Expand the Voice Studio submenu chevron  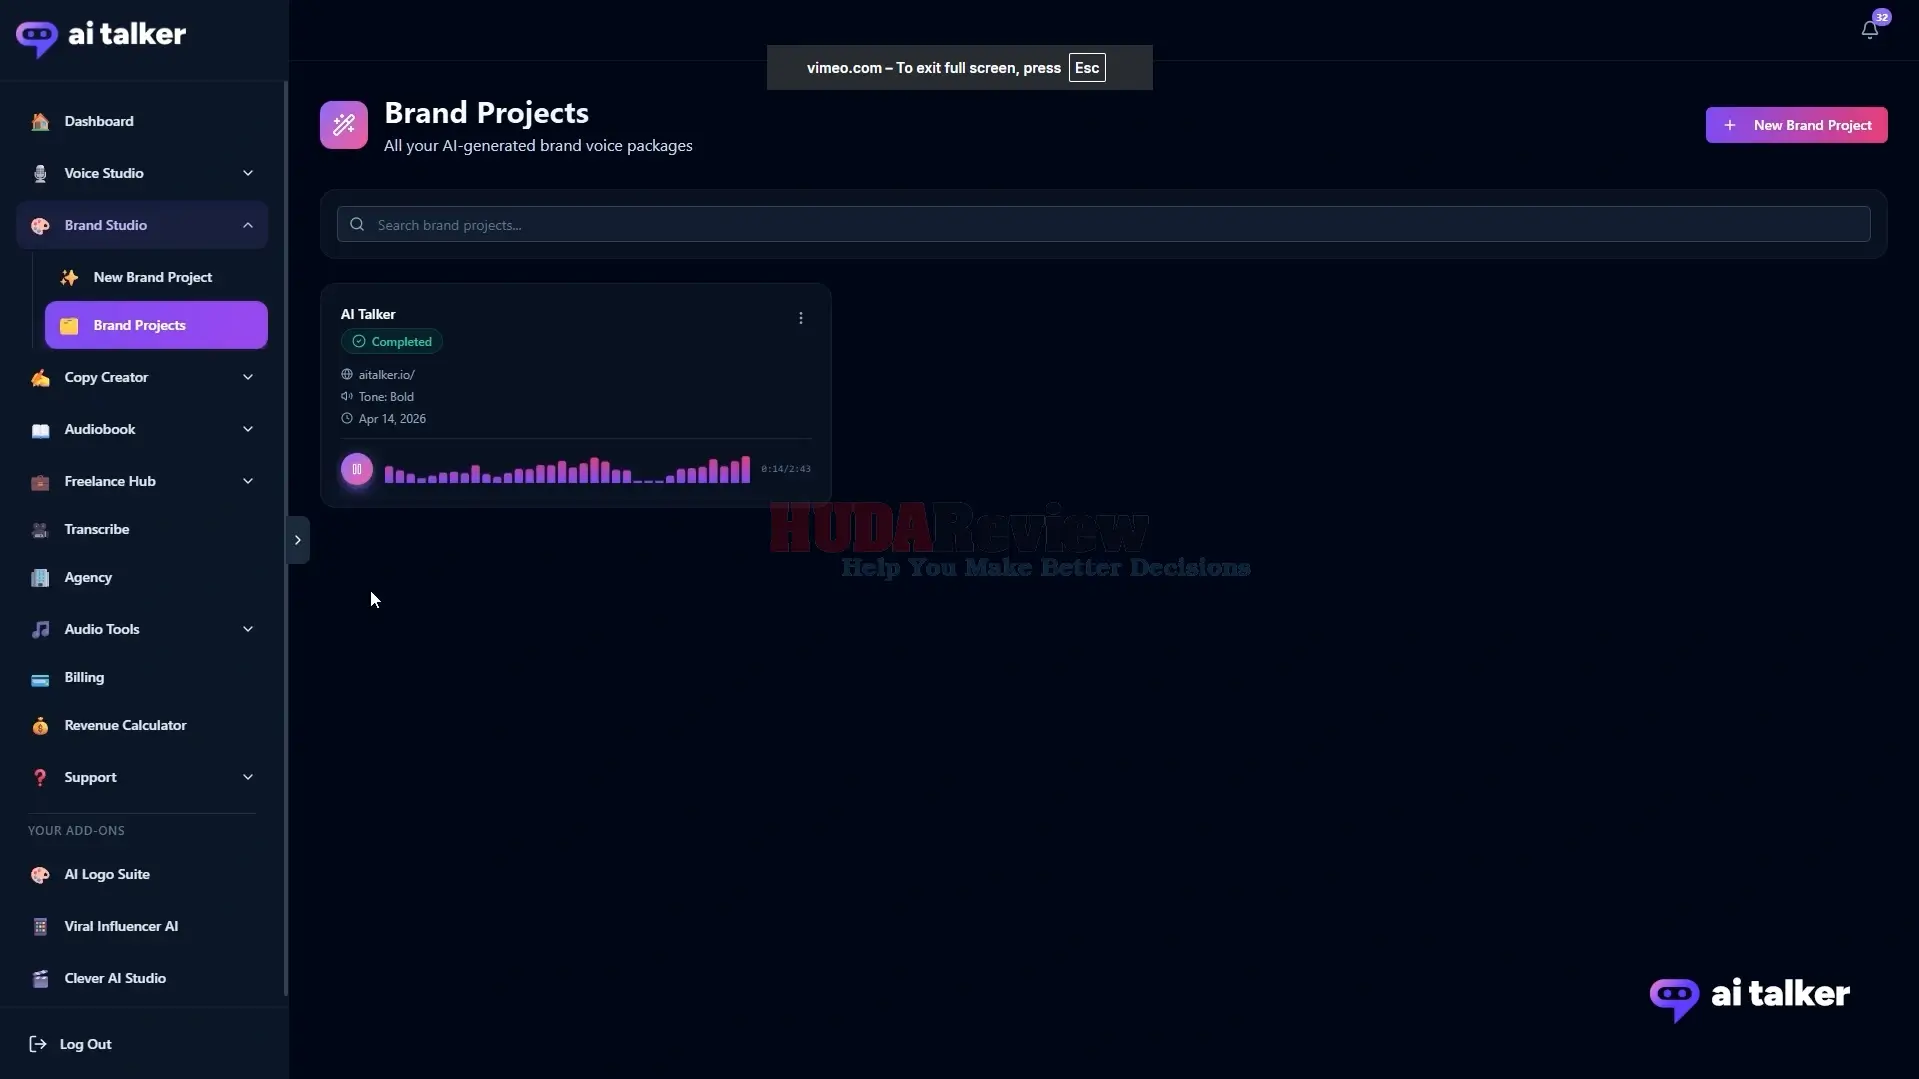[x=248, y=173]
